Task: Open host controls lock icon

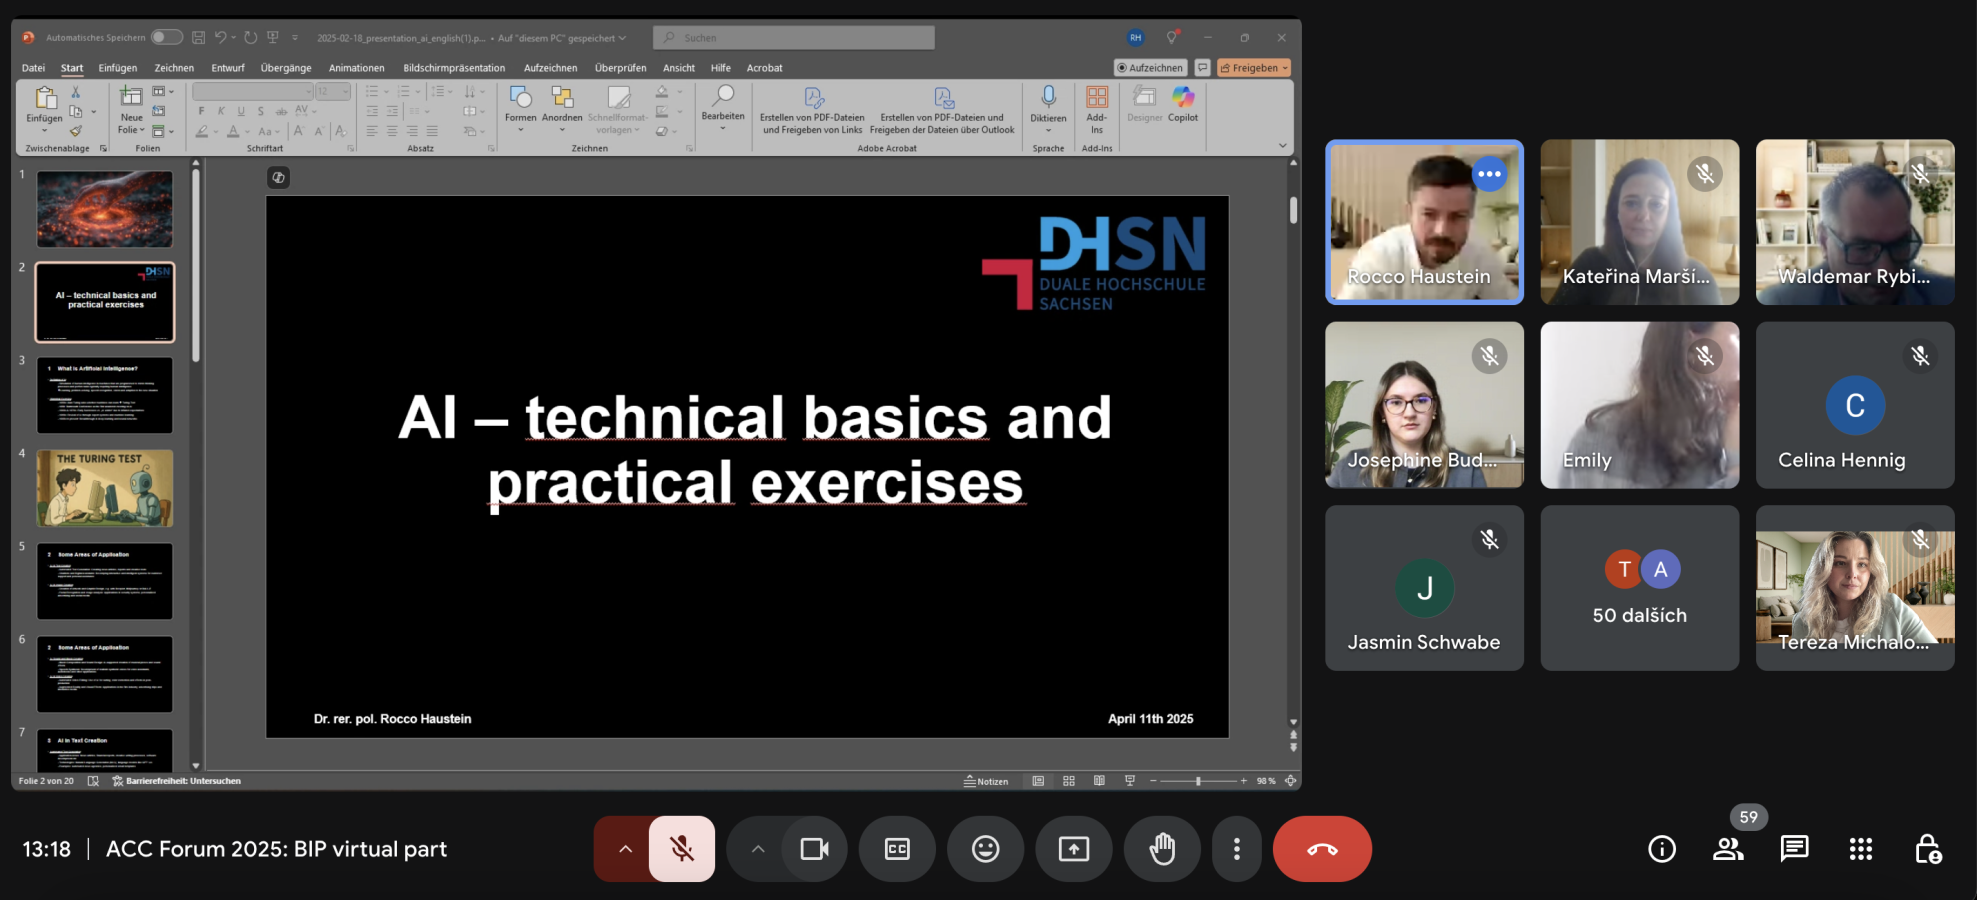Action: click(x=1927, y=849)
